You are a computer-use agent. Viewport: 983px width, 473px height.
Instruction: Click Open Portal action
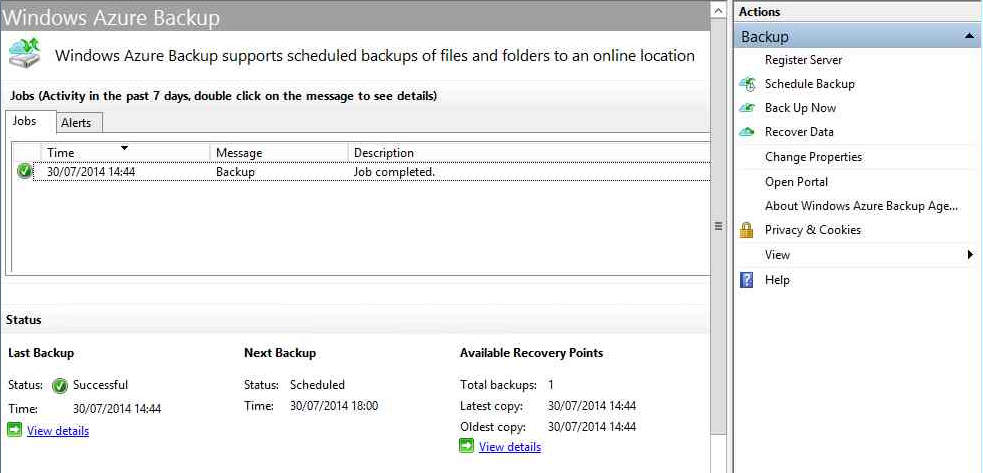click(796, 182)
